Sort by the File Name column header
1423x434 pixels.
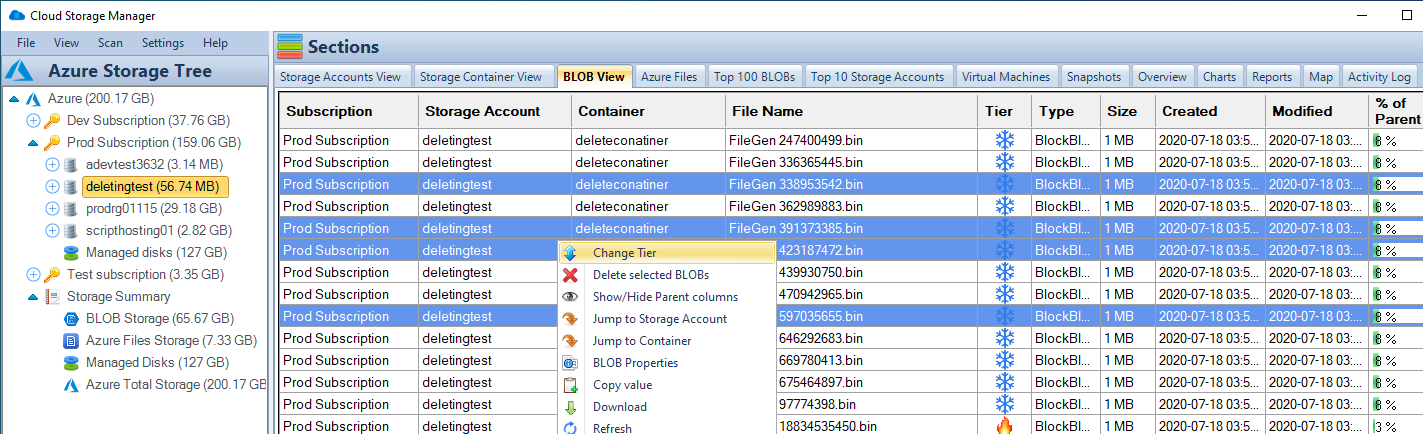(851, 111)
